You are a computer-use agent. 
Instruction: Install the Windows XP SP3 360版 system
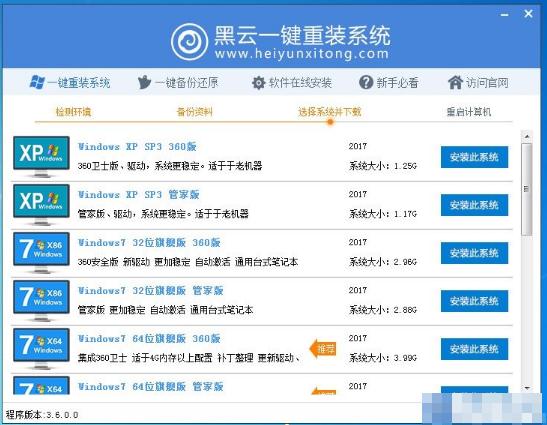(x=474, y=157)
